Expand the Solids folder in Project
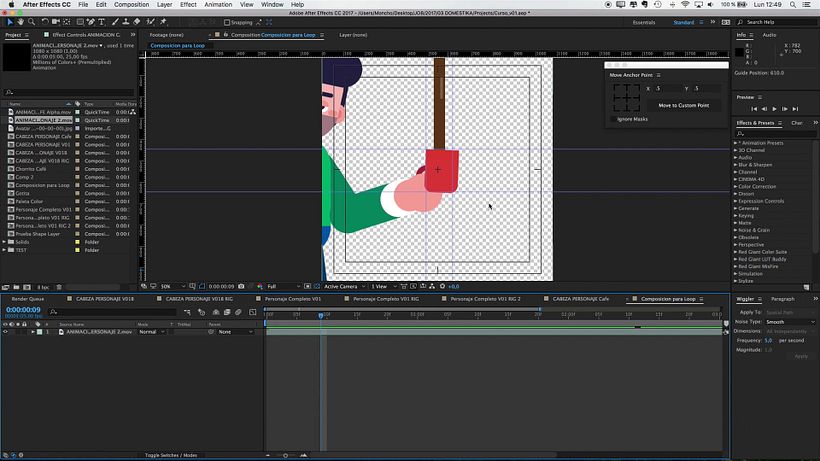The width and height of the screenshot is (820, 461). point(4,242)
